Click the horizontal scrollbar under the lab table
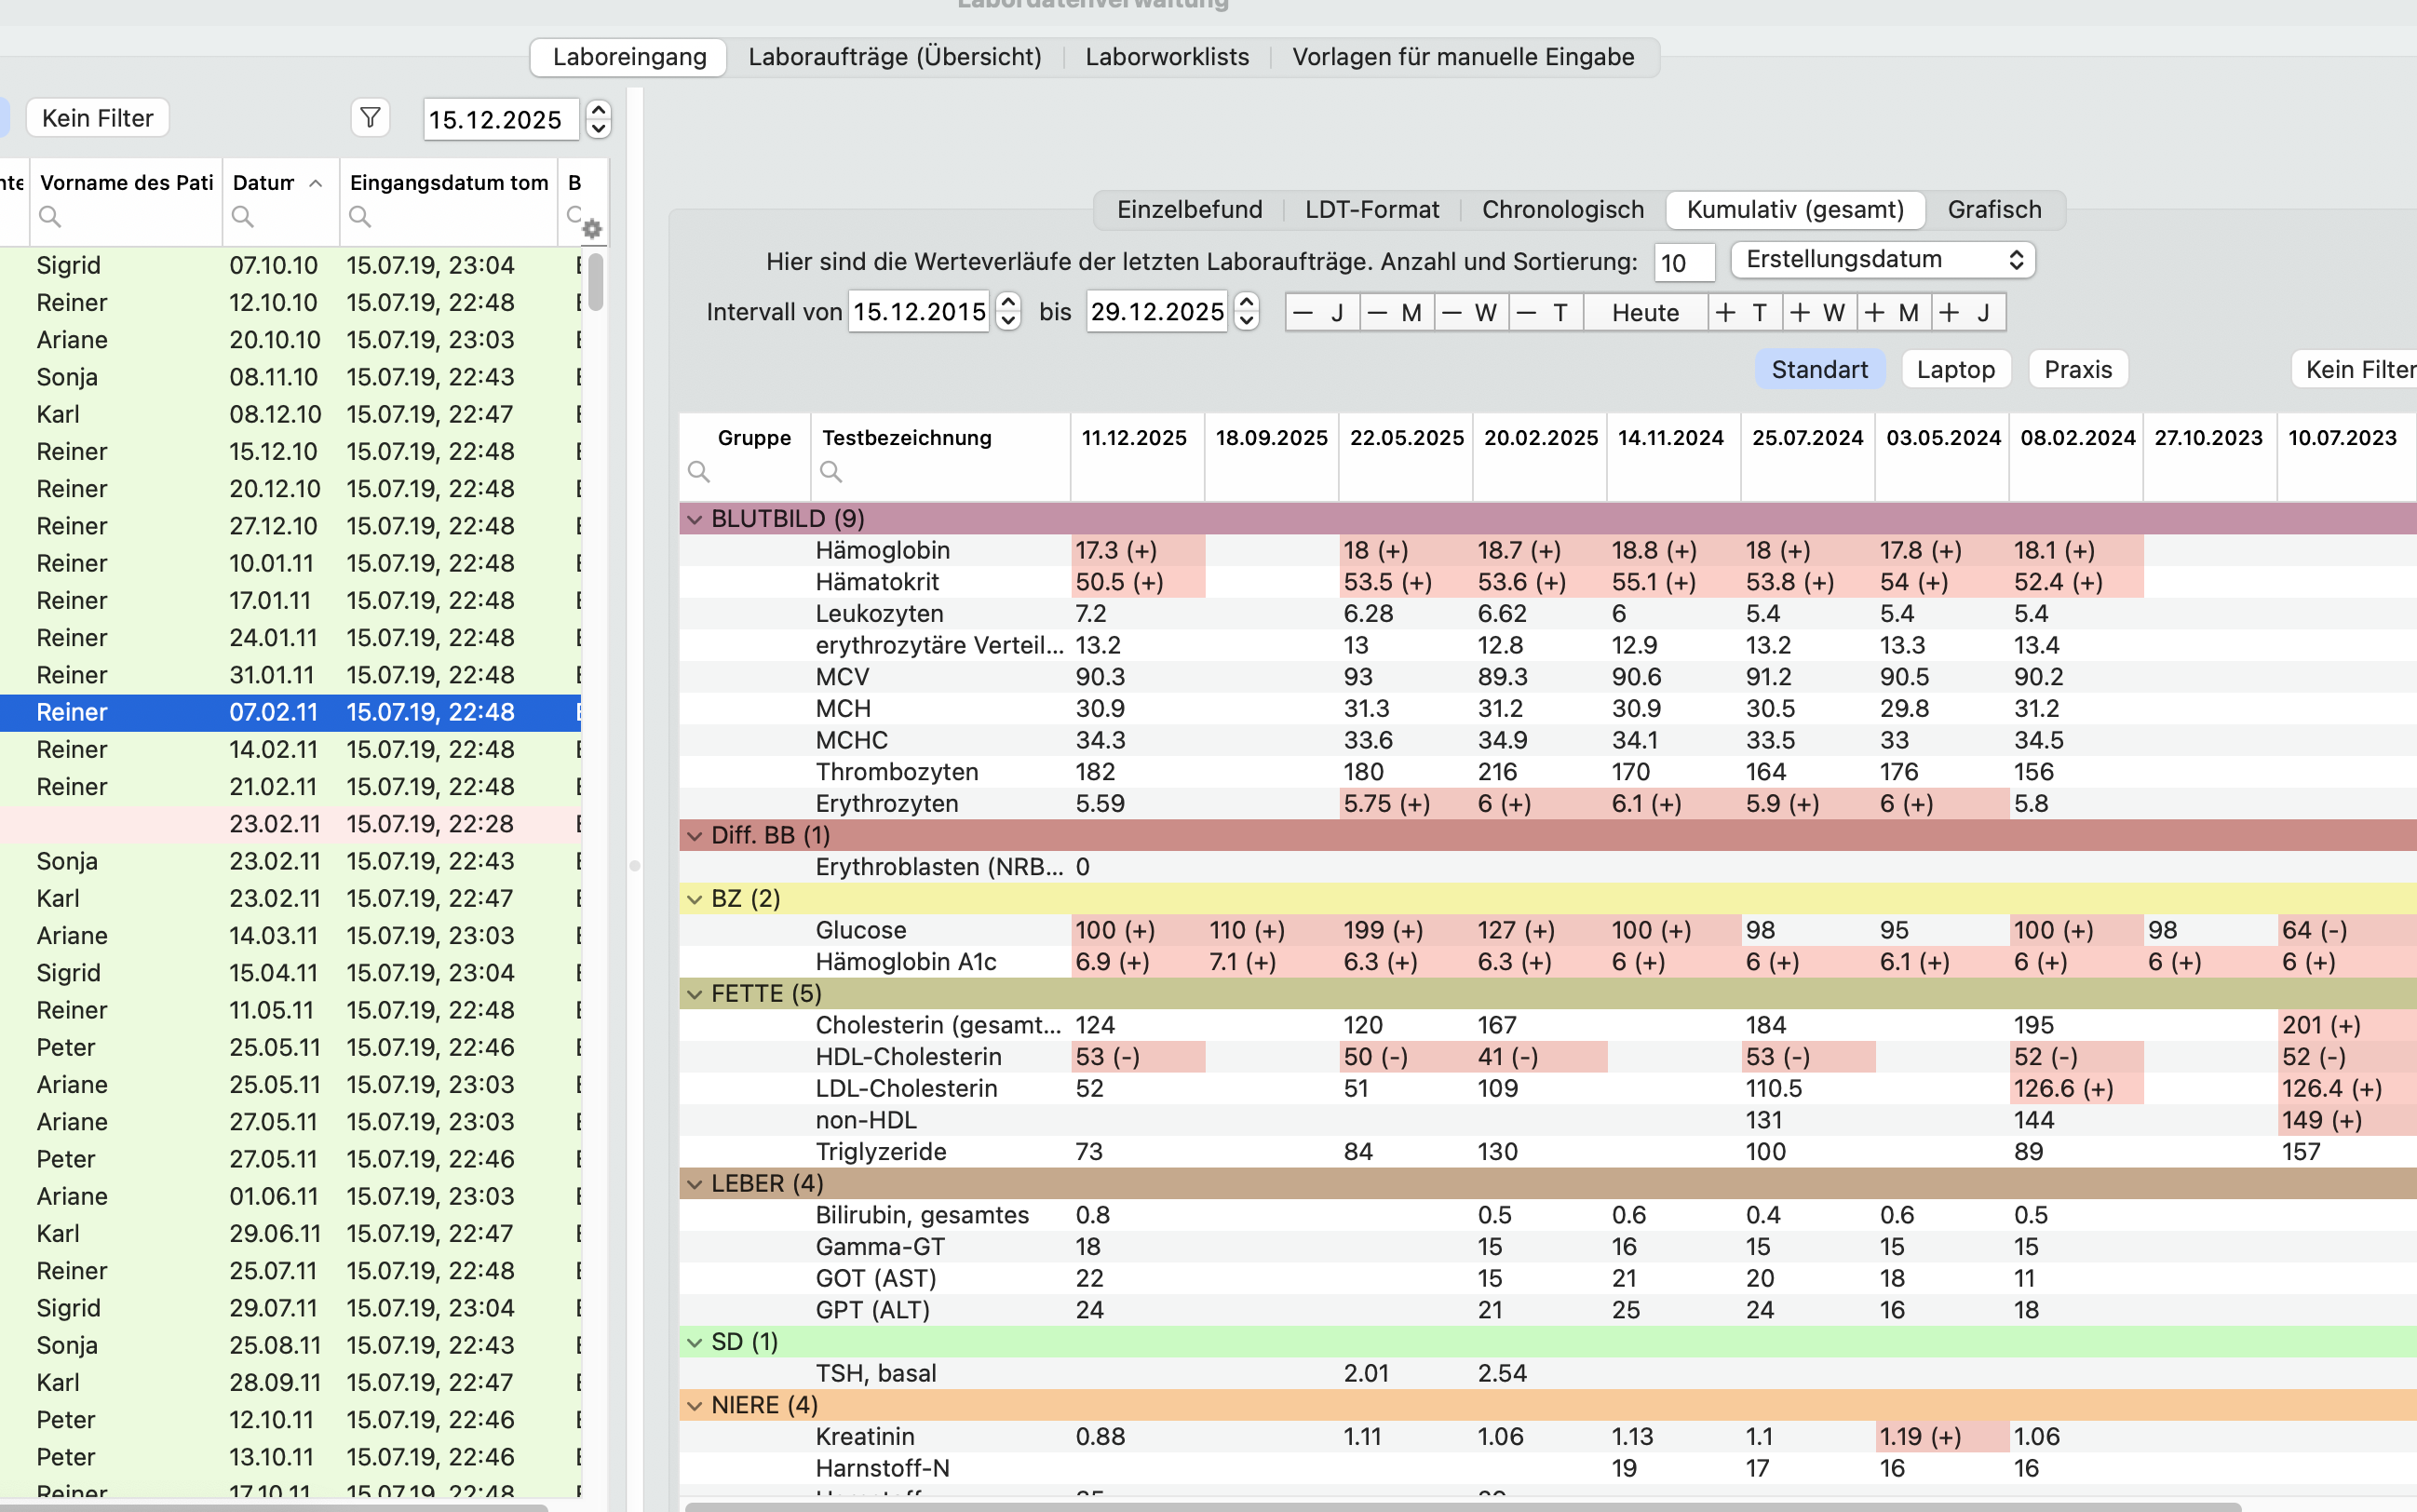The height and width of the screenshot is (1512, 2417). click(x=1462, y=1506)
